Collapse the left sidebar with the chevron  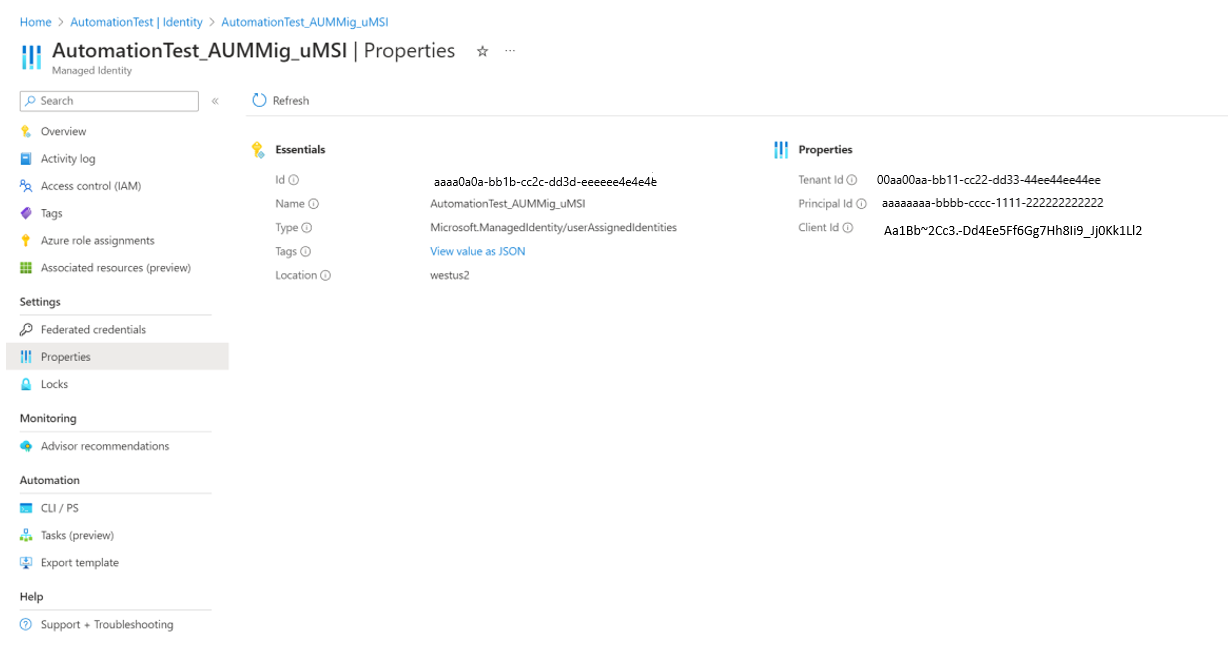pos(215,100)
